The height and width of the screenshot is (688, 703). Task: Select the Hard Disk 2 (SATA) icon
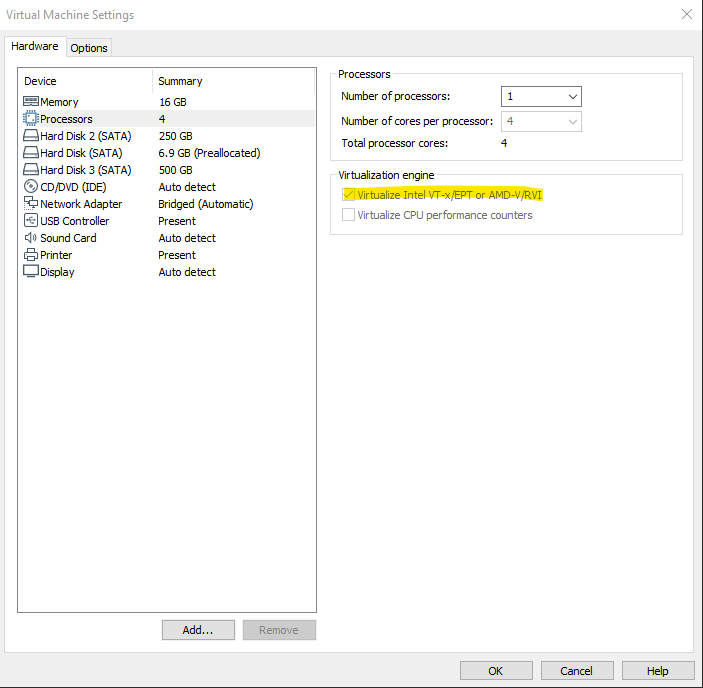(x=30, y=136)
